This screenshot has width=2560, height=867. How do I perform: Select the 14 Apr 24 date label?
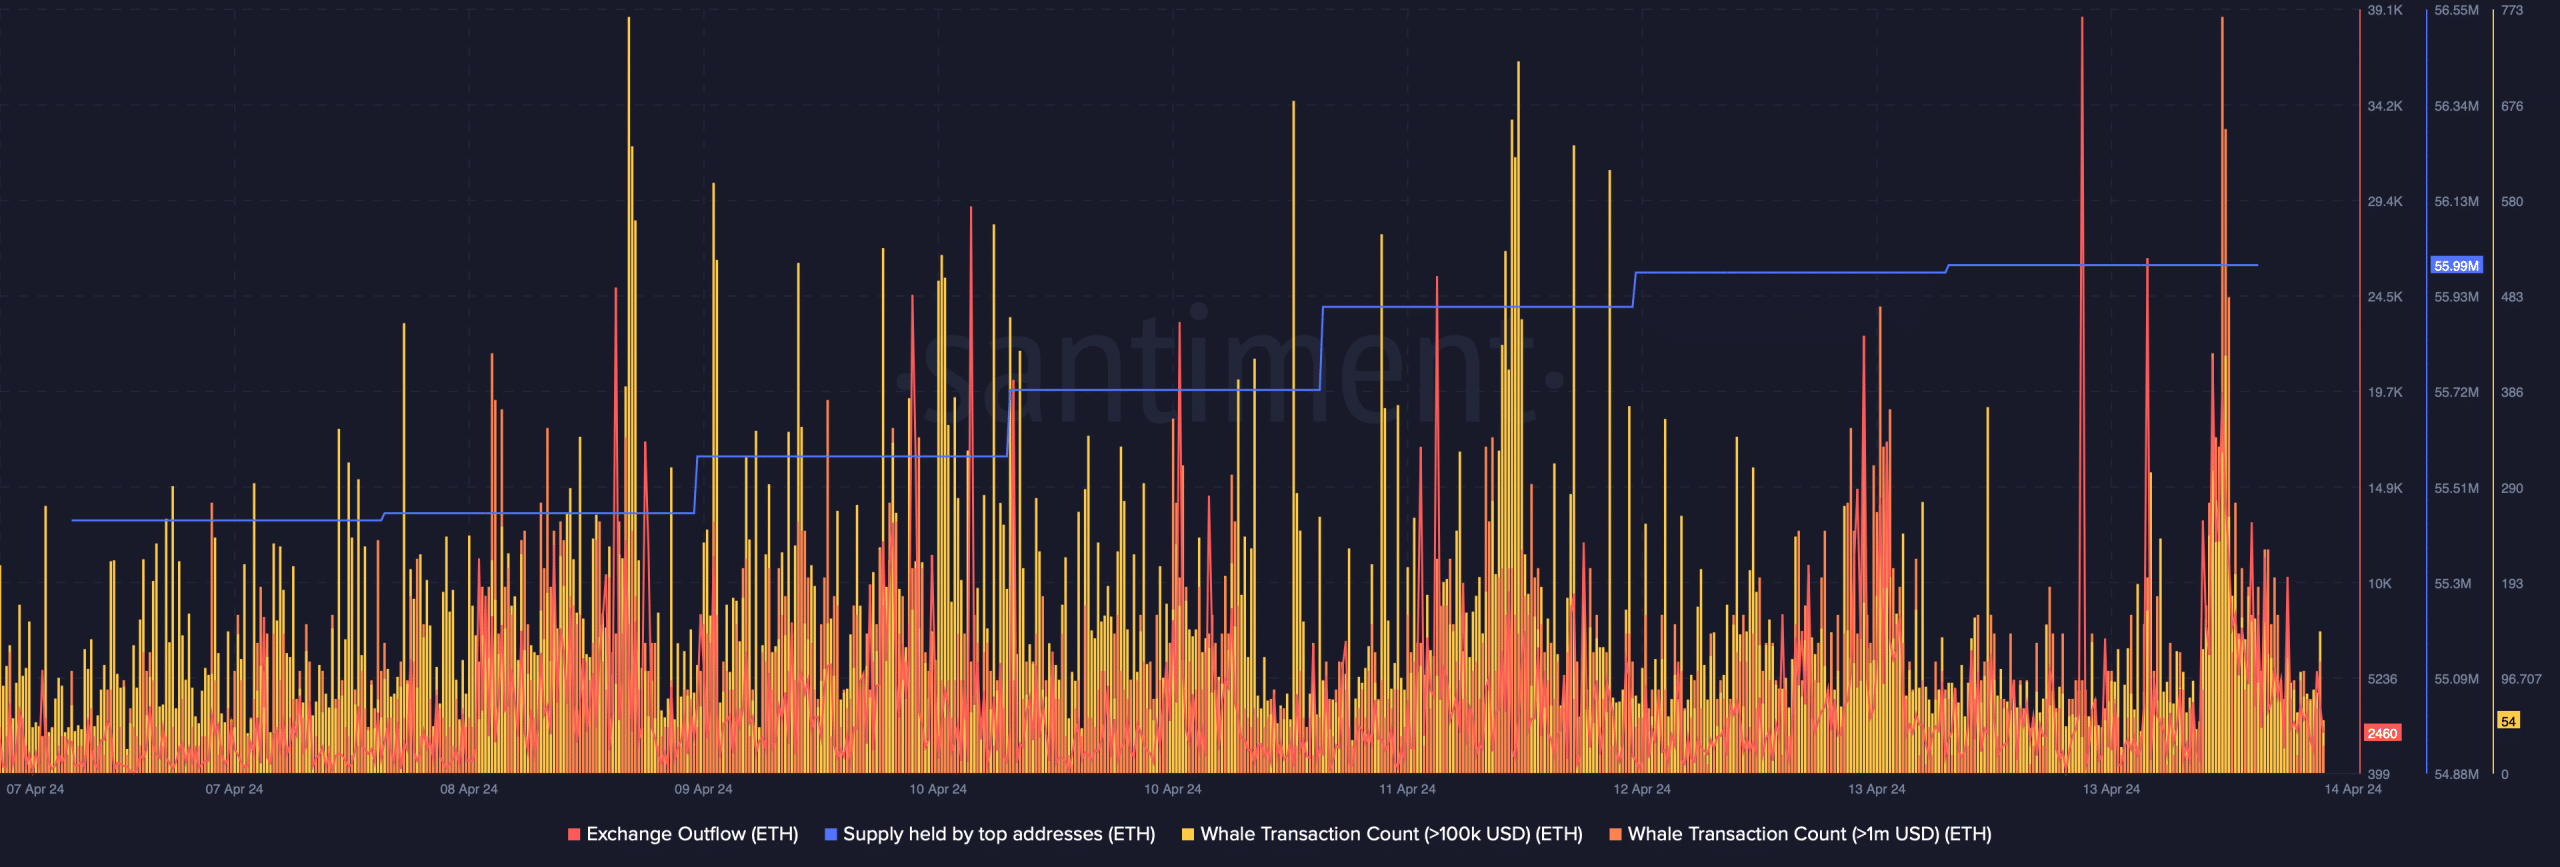coord(2353,789)
